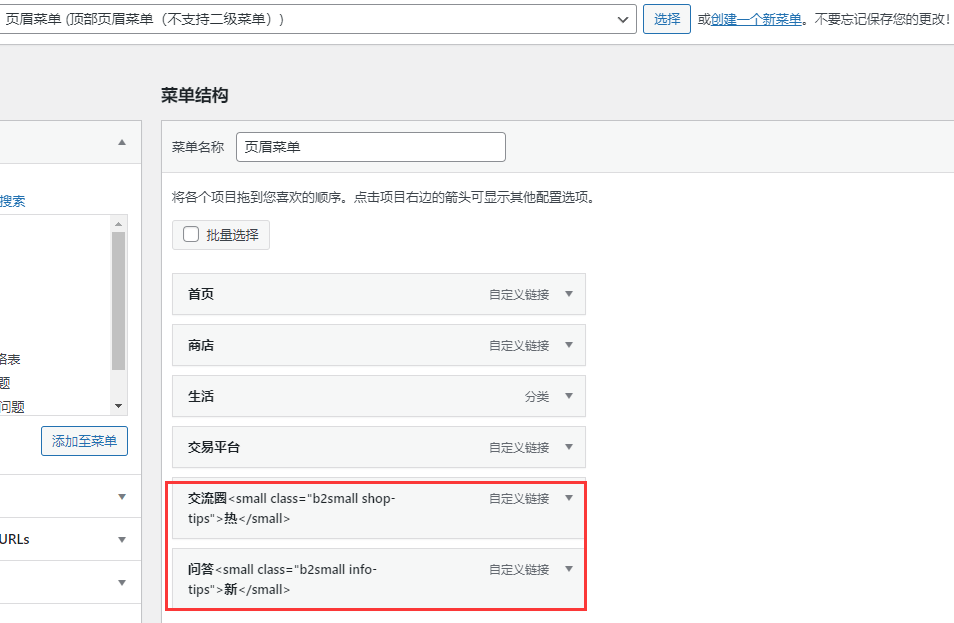Open the 创建一个新菜单 link

tap(755, 19)
